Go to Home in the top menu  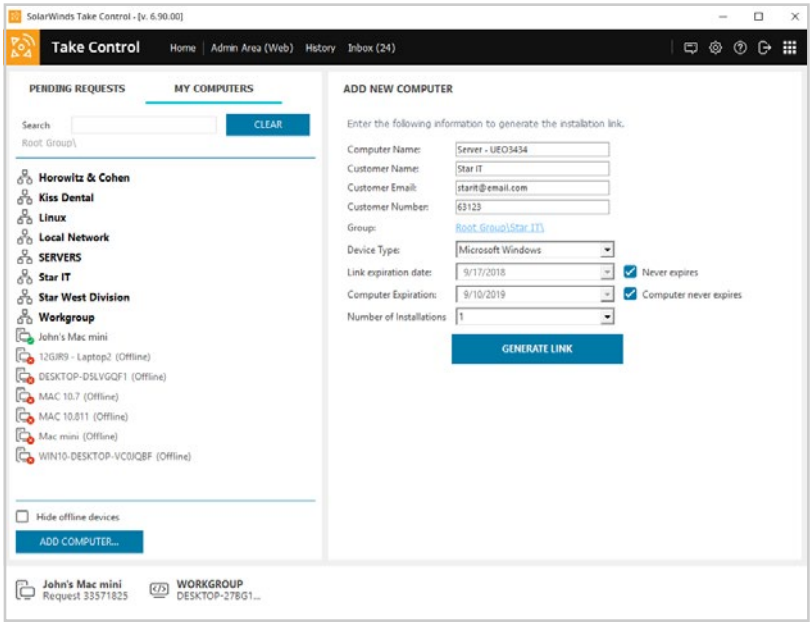(183, 48)
